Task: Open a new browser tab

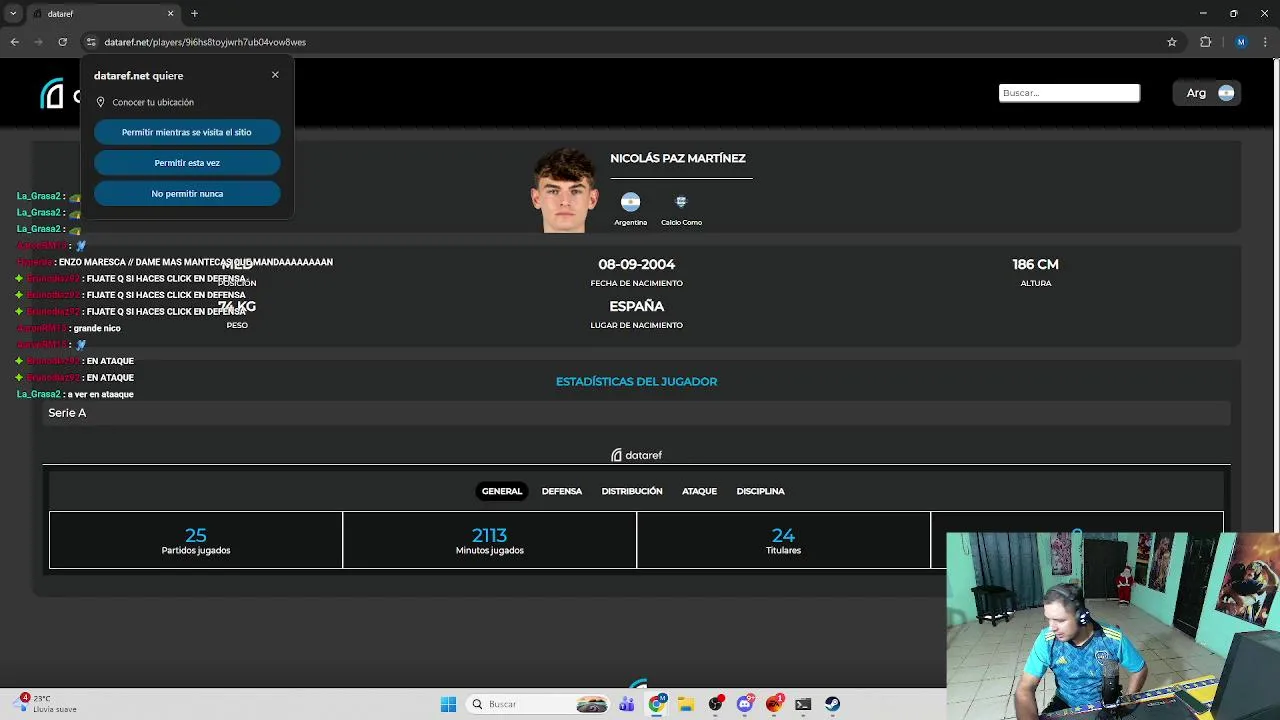Action: [x=195, y=14]
